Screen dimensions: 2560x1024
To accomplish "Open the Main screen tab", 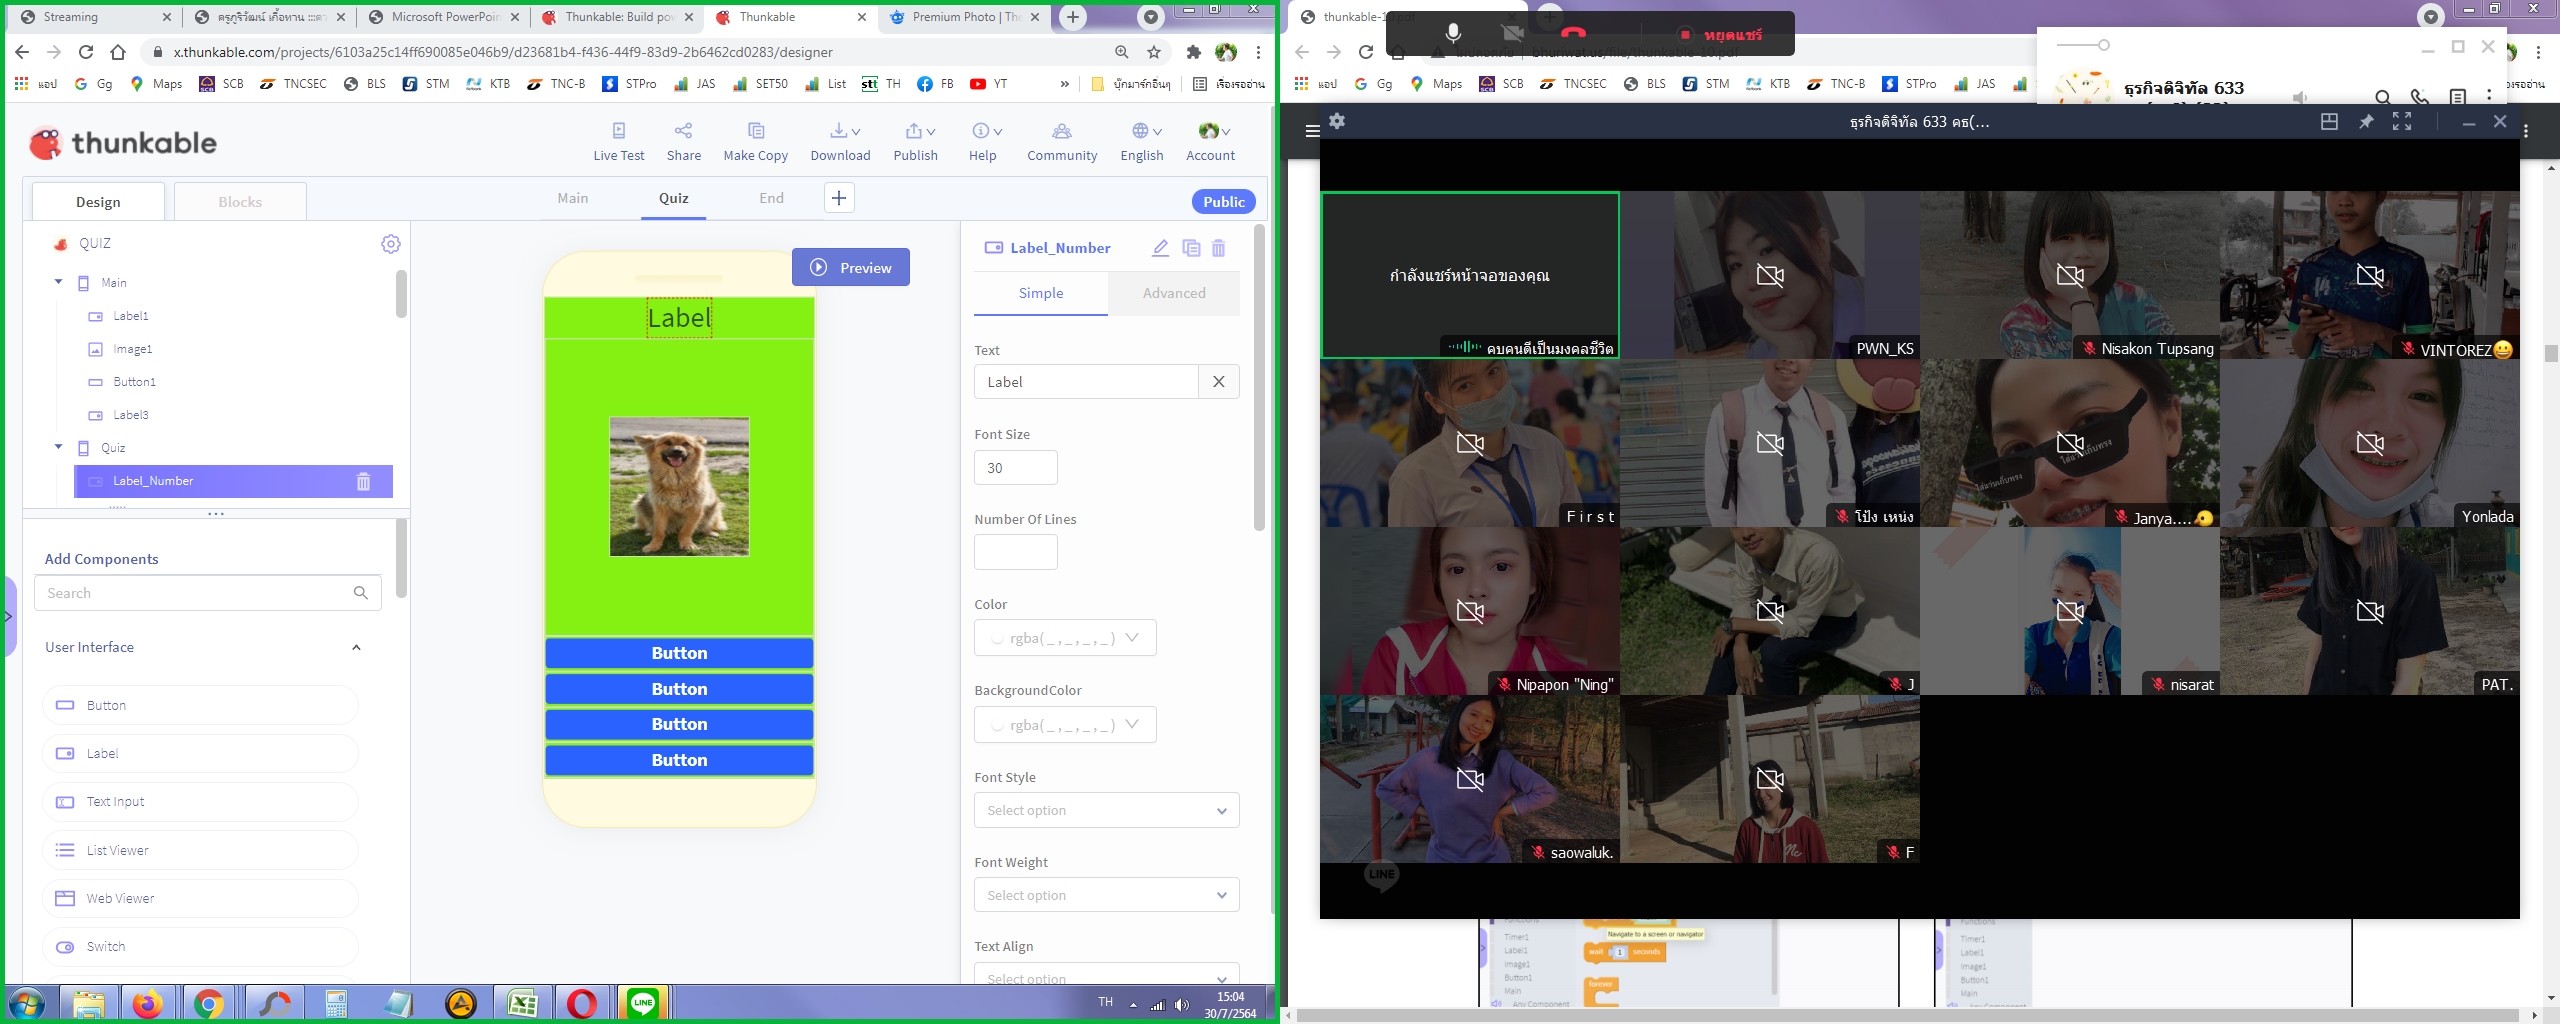I will 573,198.
